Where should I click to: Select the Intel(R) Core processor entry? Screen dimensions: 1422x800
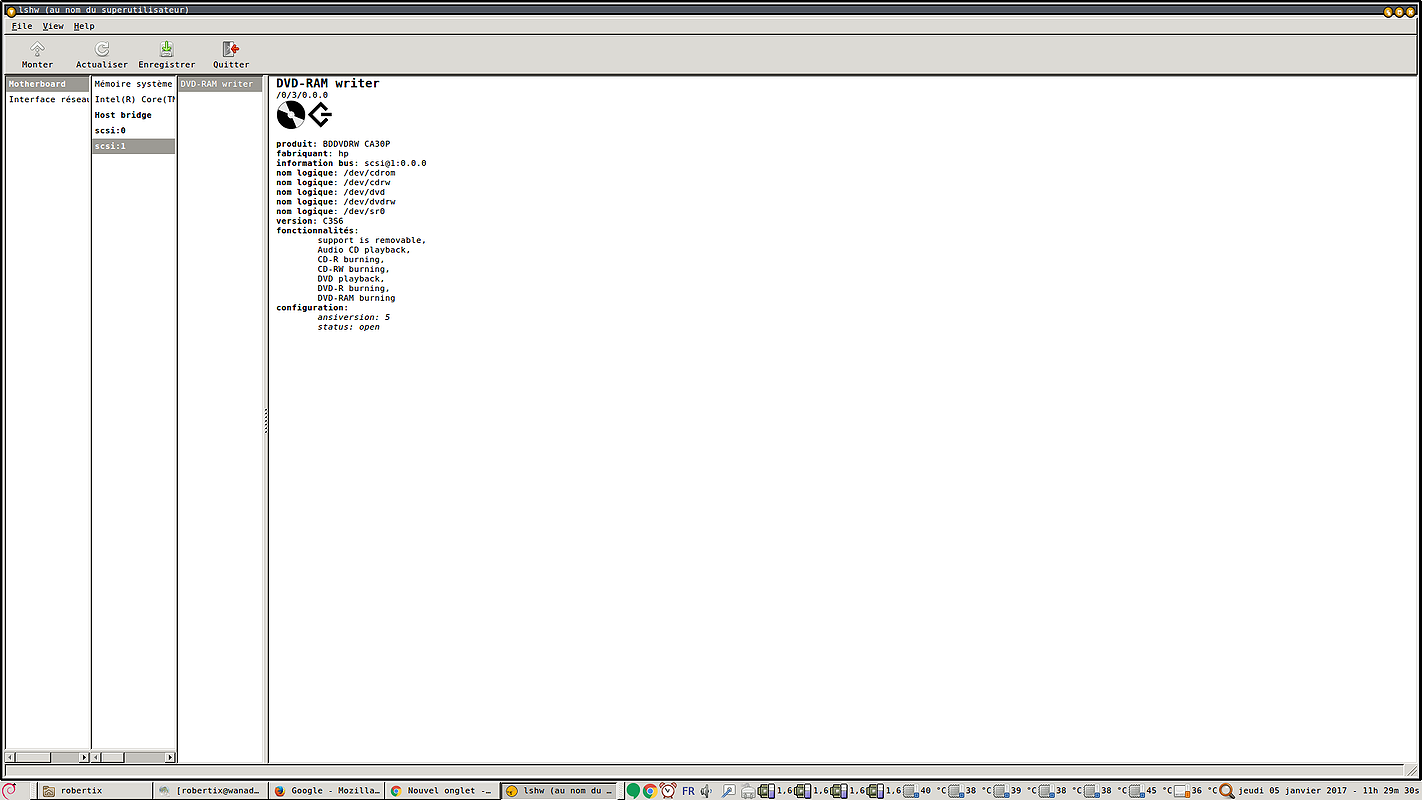pyautogui.click(x=134, y=99)
